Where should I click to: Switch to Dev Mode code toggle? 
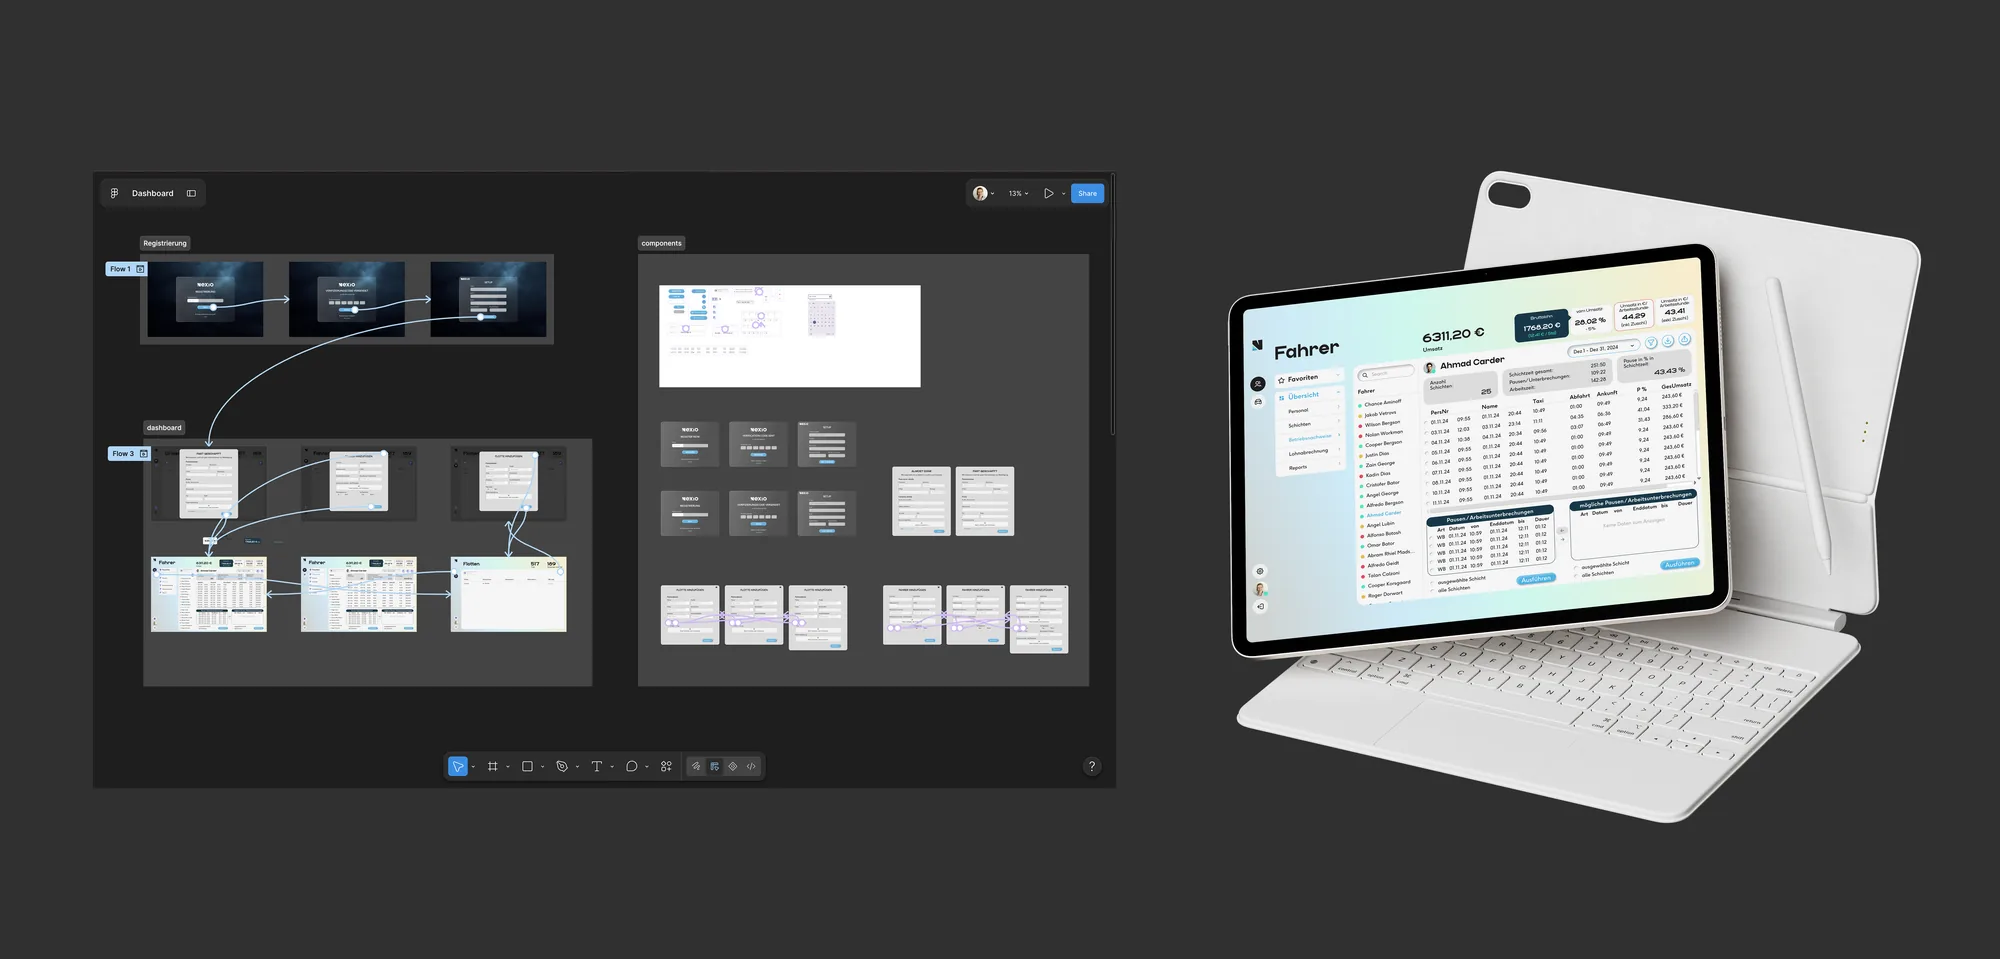point(751,766)
